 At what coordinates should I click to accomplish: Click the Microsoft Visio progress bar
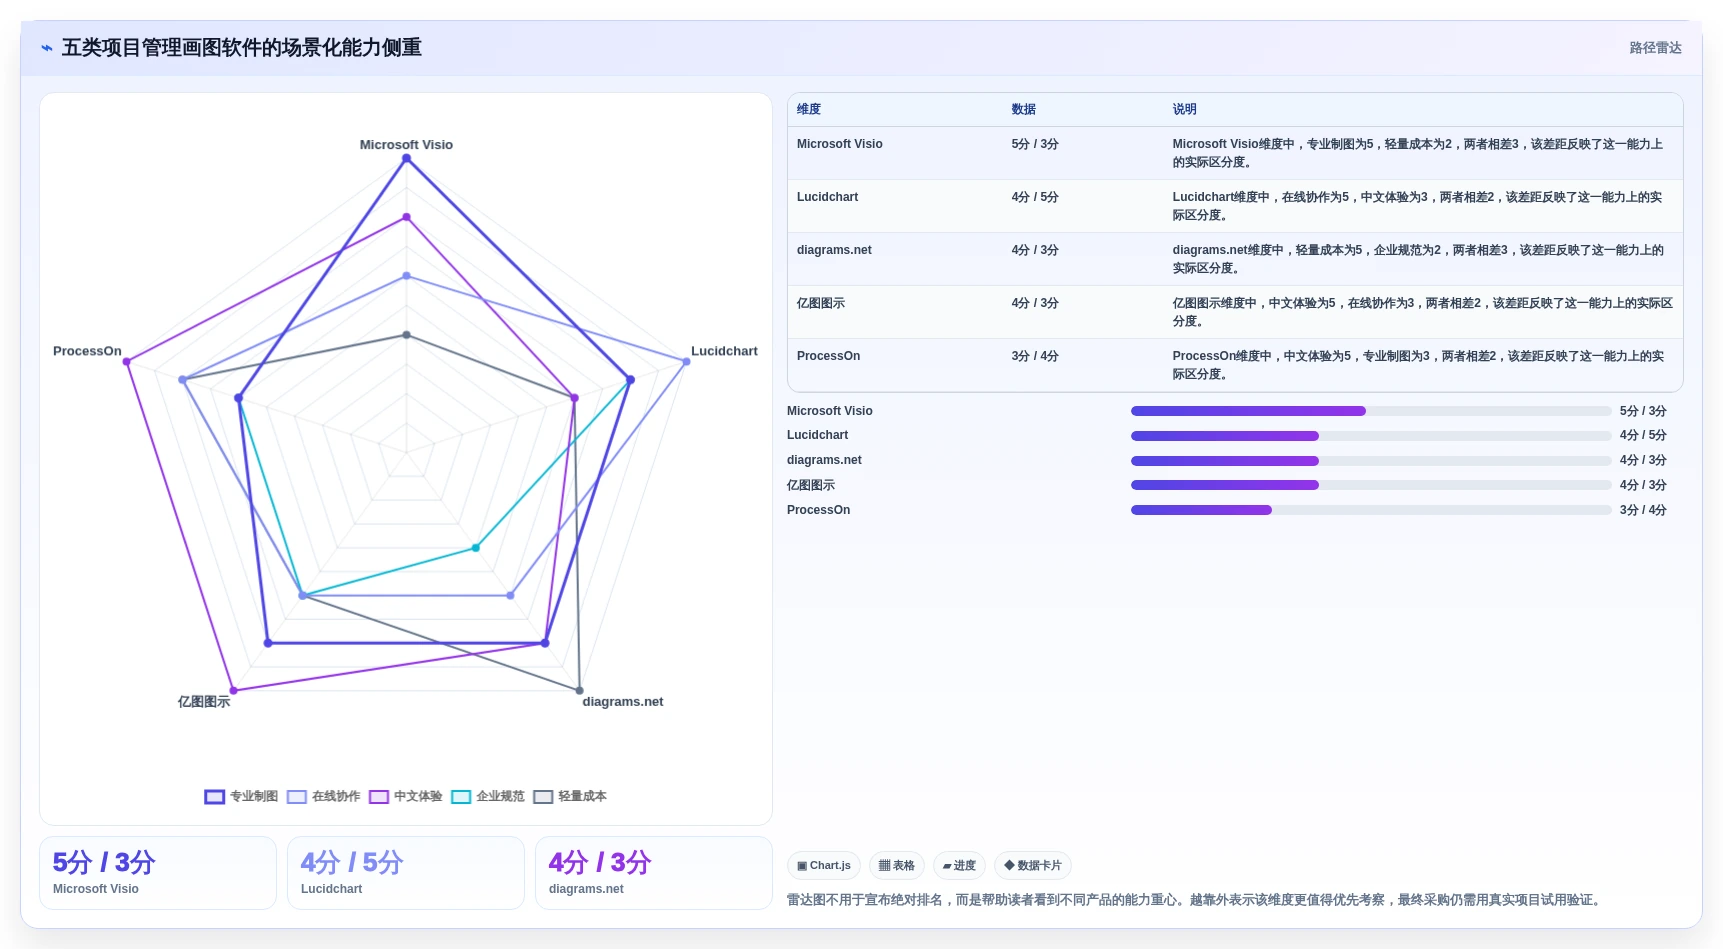click(1371, 411)
